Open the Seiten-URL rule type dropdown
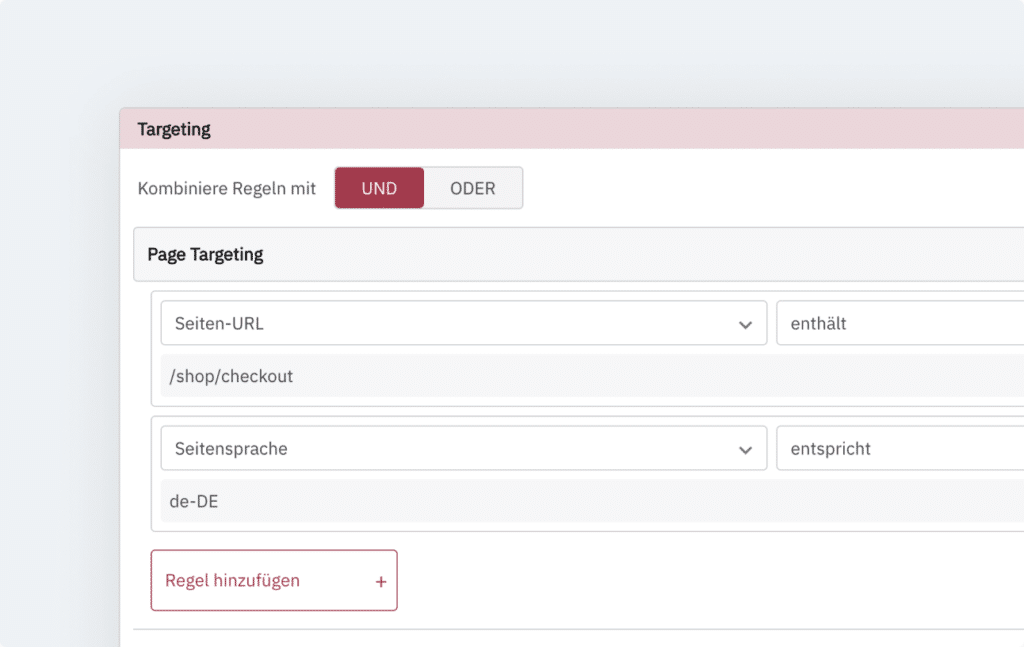Image resolution: width=1024 pixels, height=647 pixels. tap(463, 323)
